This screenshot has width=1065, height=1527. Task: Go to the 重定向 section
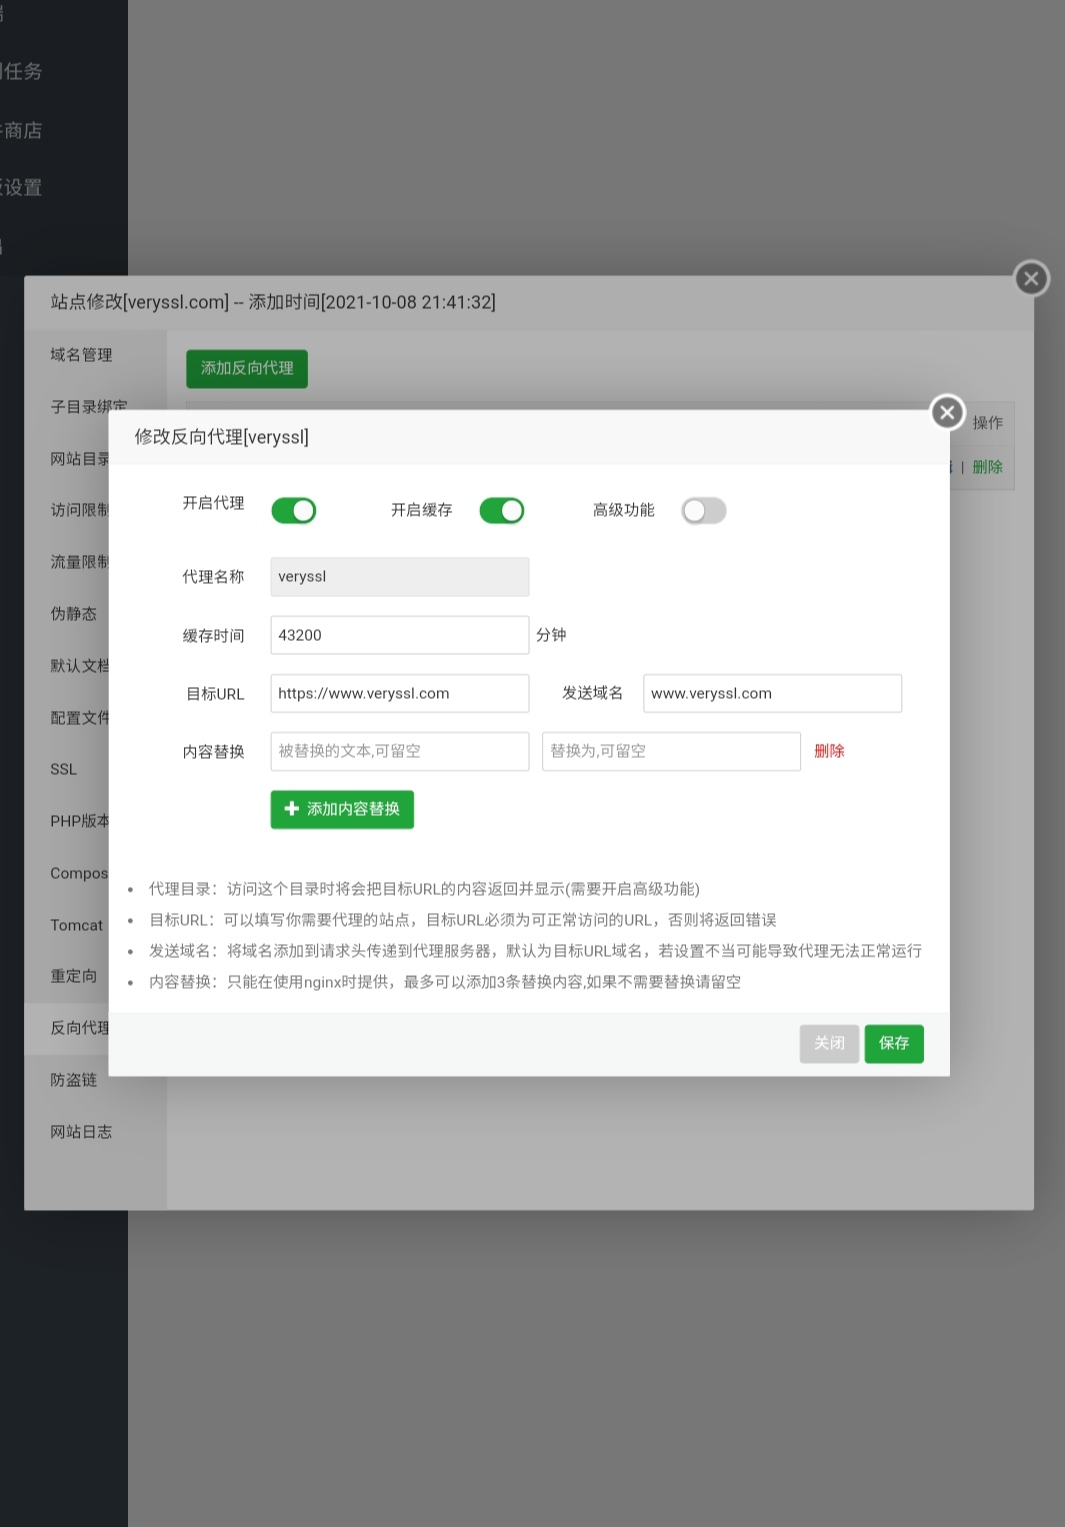tap(72, 976)
